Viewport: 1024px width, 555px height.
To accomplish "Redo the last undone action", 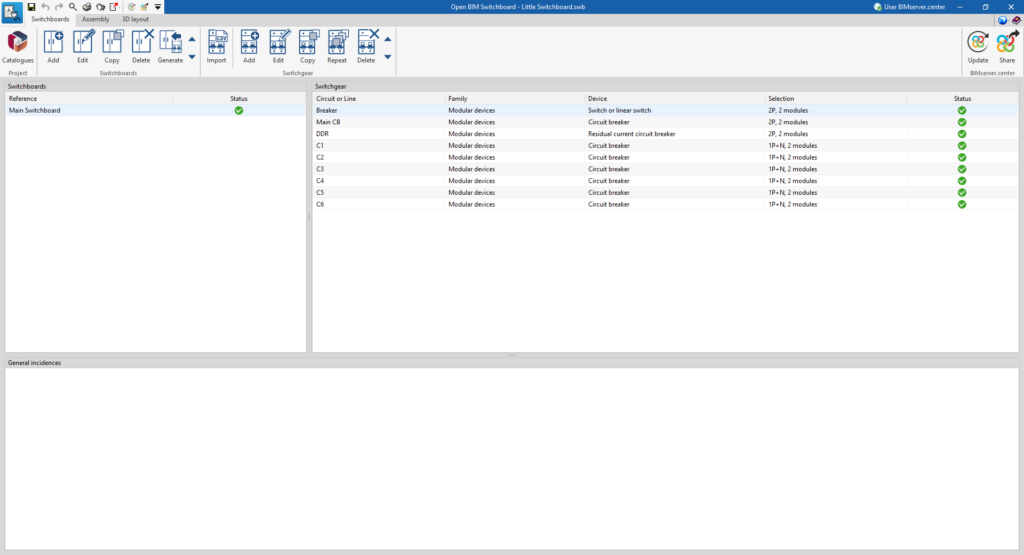I will tap(59, 7).
